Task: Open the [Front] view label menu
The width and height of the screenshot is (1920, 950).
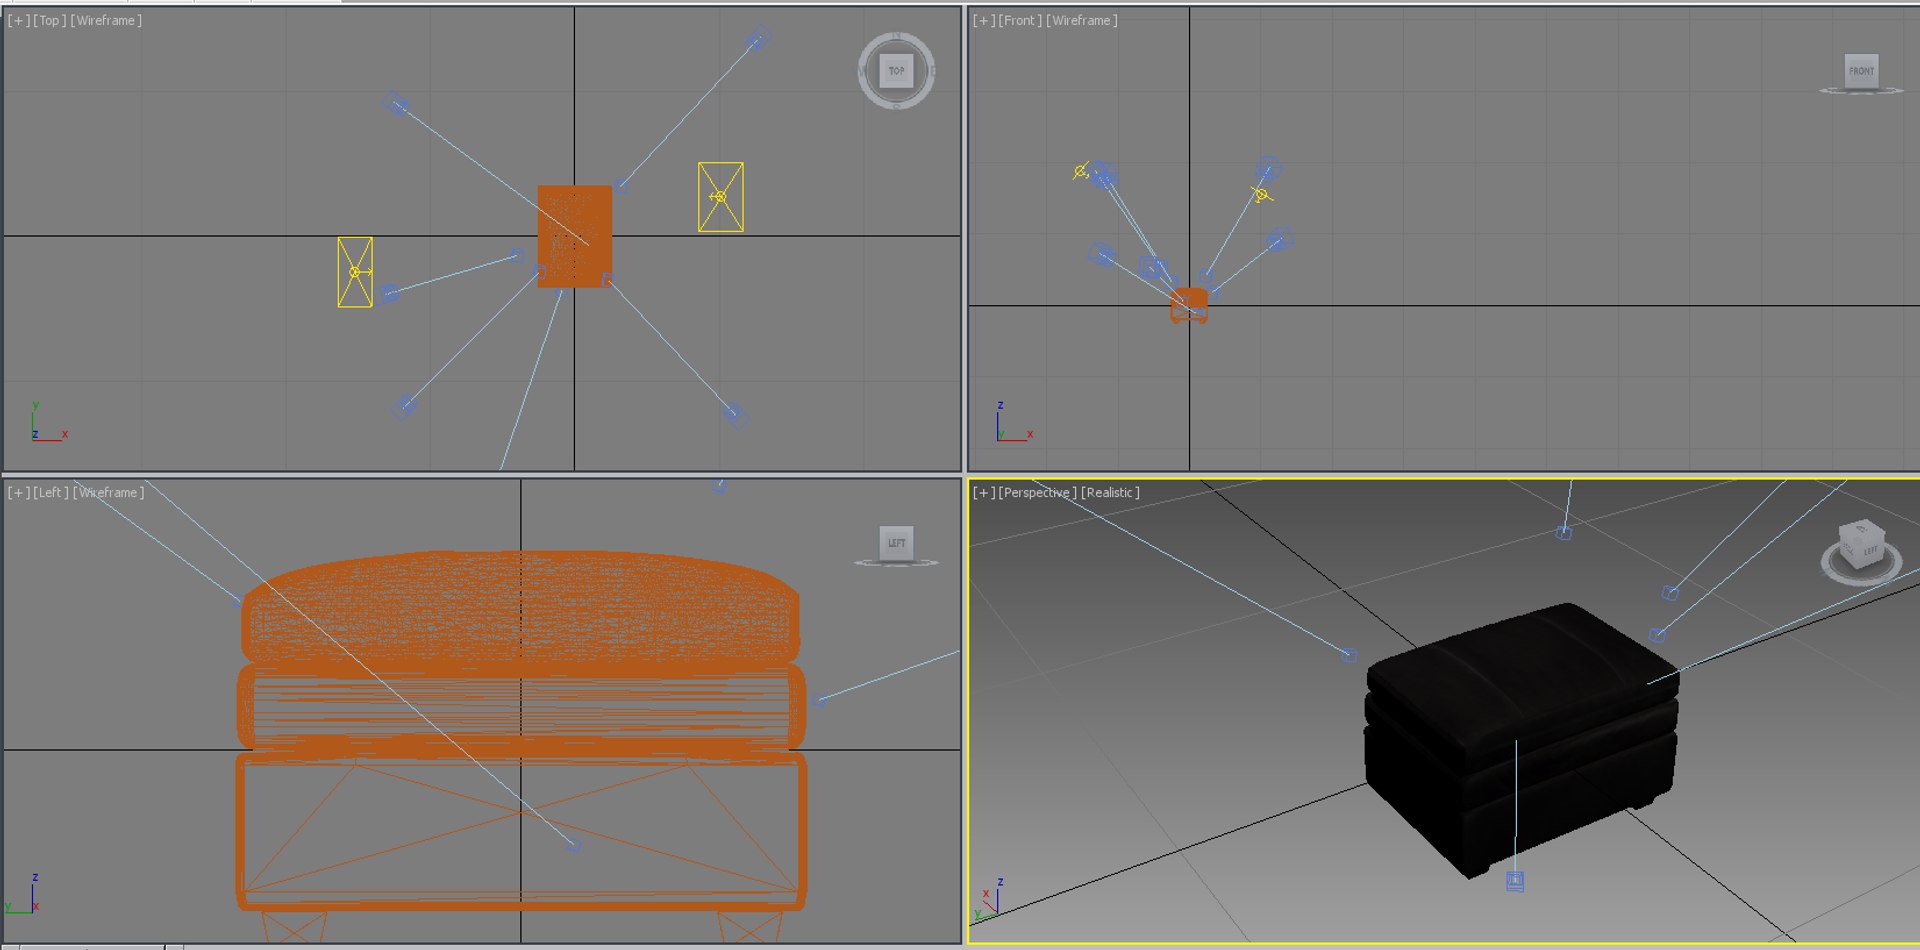Action: 1020,20
